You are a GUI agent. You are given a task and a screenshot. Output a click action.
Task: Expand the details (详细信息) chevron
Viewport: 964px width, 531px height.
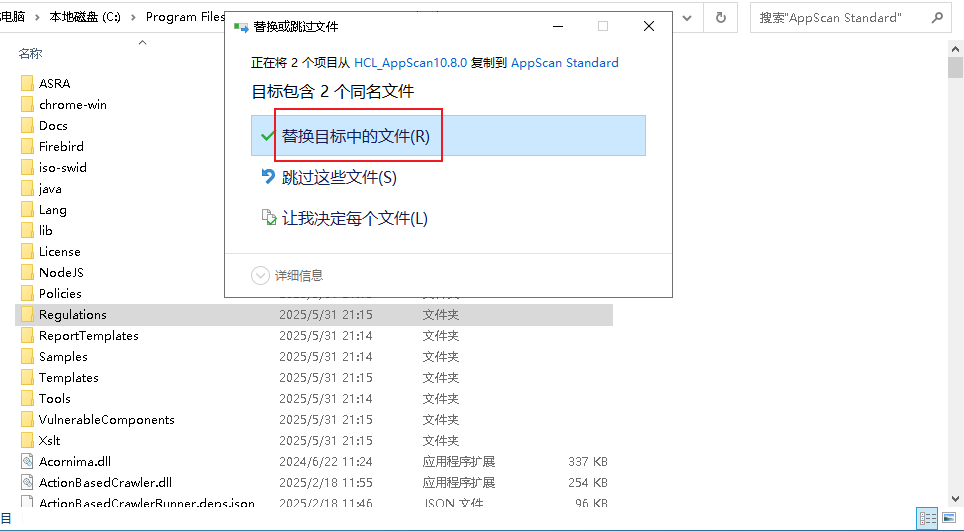[260, 275]
